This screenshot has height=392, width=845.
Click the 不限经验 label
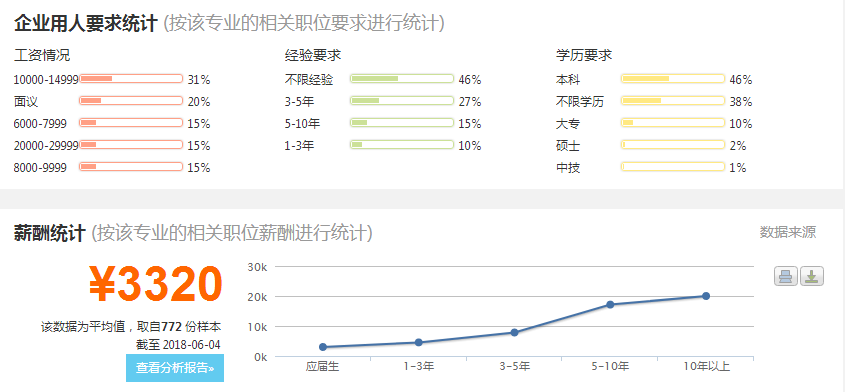309,80
